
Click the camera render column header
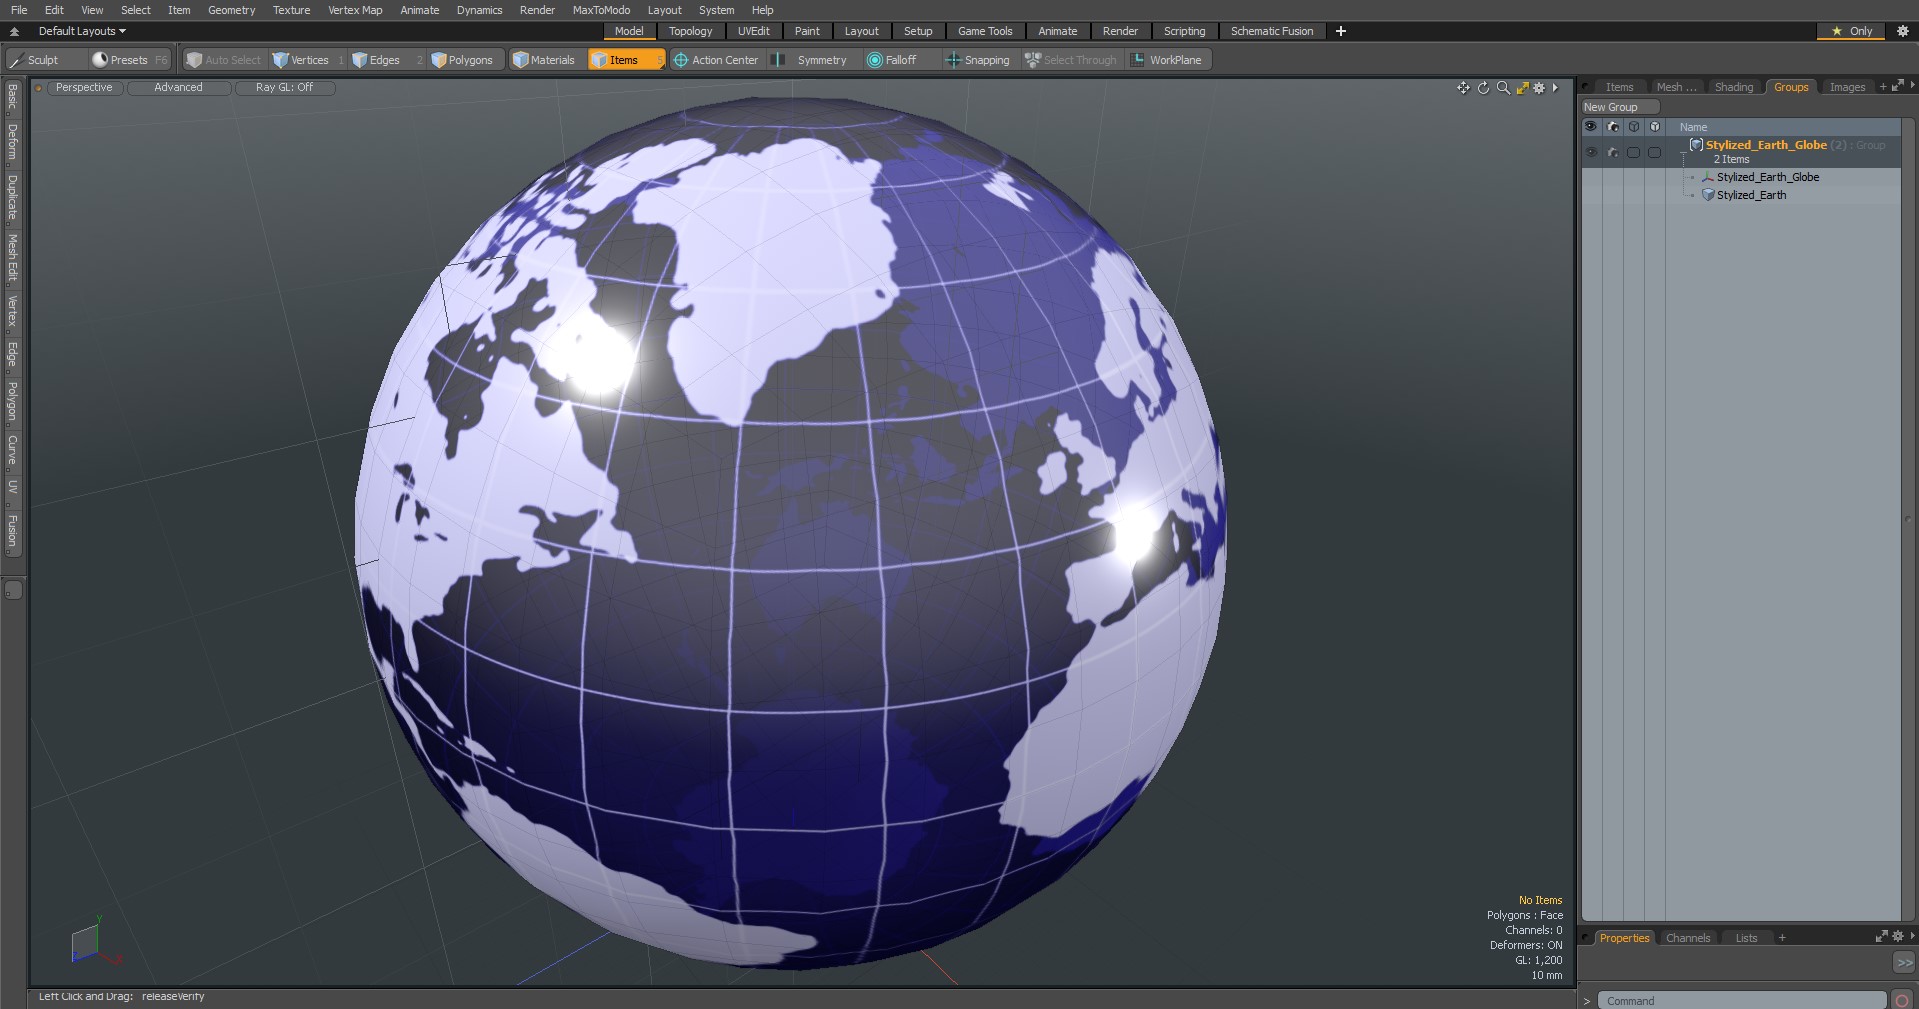(x=1612, y=127)
